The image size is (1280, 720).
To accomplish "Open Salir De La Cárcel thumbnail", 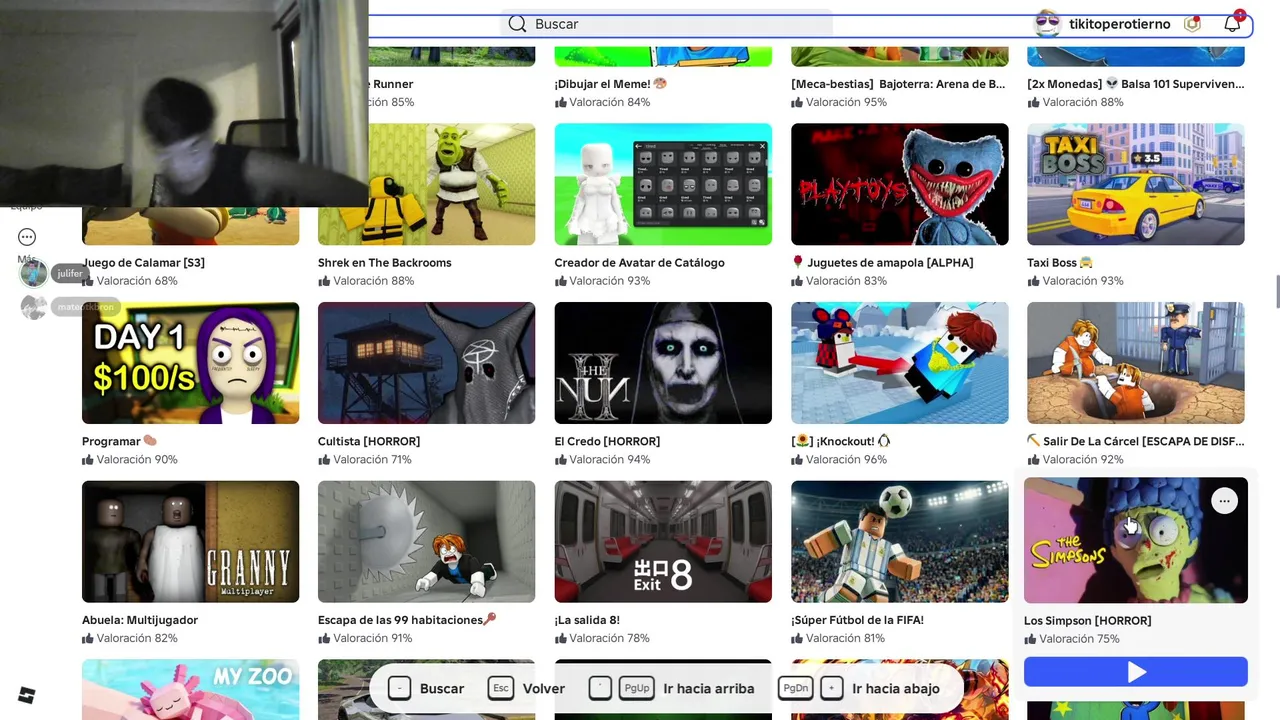I will point(1136,363).
